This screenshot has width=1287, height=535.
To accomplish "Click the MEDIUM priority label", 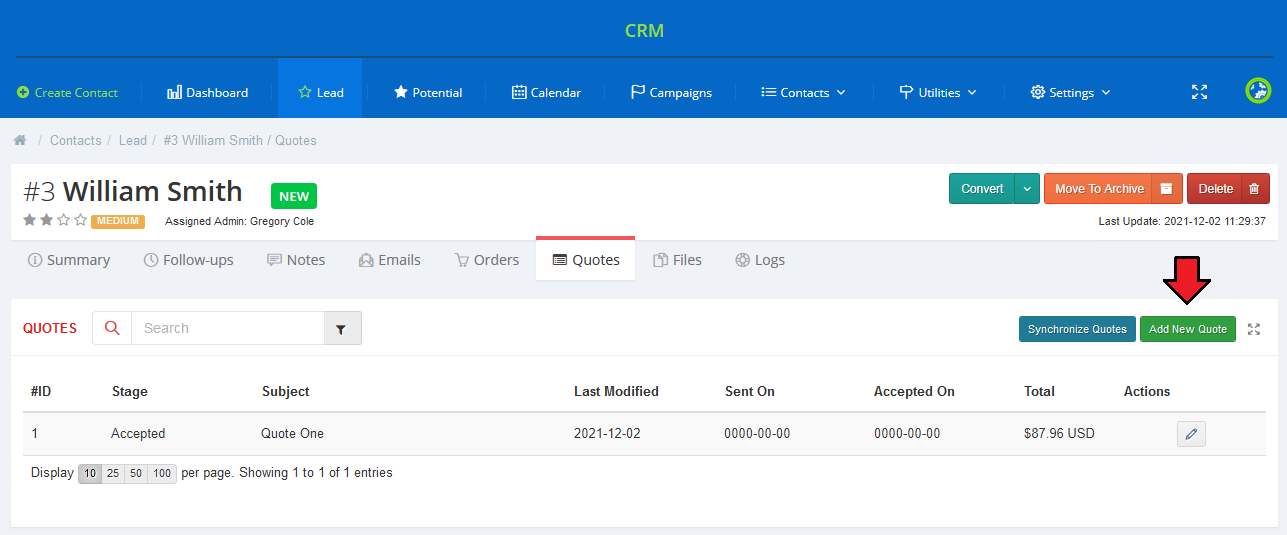I will pos(118,221).
